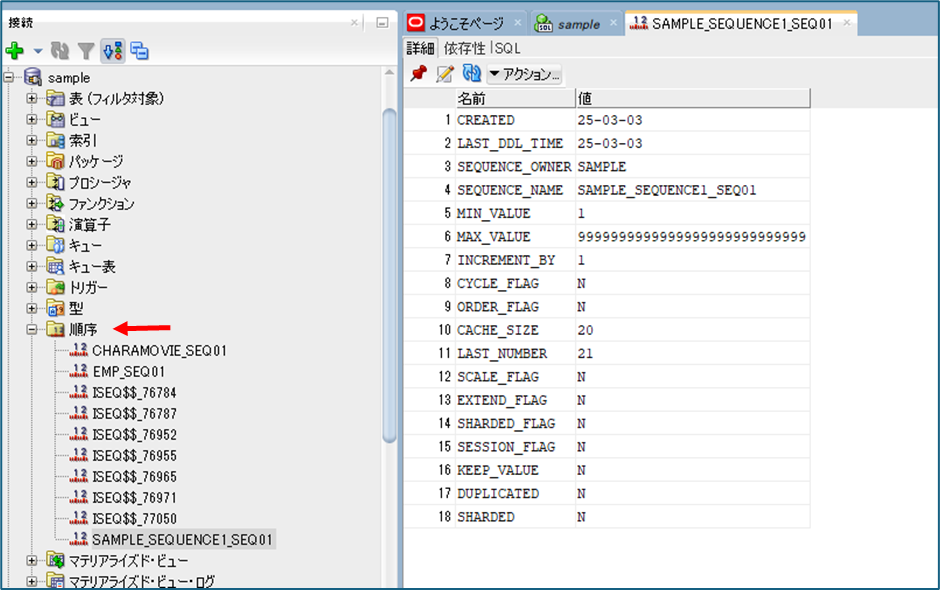Click the refresh icon in sequence detail toolbar
This screenshot has height=590, width=940.
(471, 74)
